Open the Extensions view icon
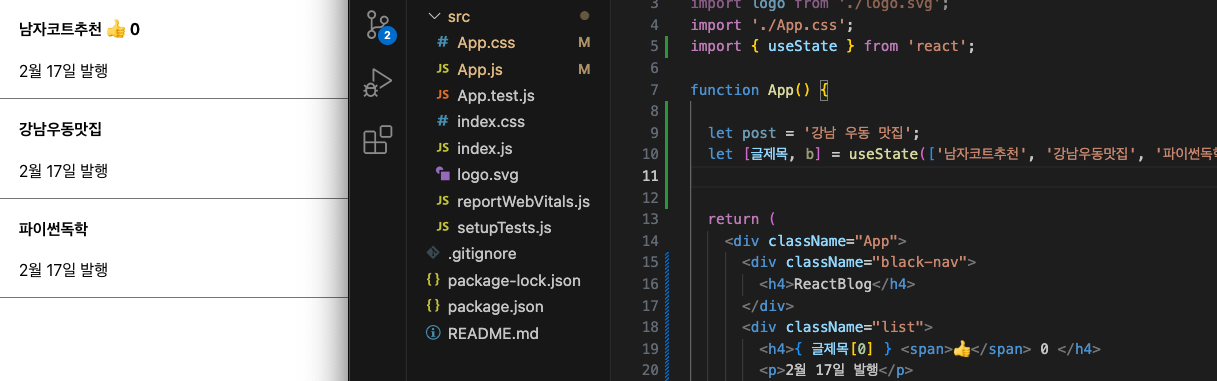1217x381 pixels. click(377, 140)
